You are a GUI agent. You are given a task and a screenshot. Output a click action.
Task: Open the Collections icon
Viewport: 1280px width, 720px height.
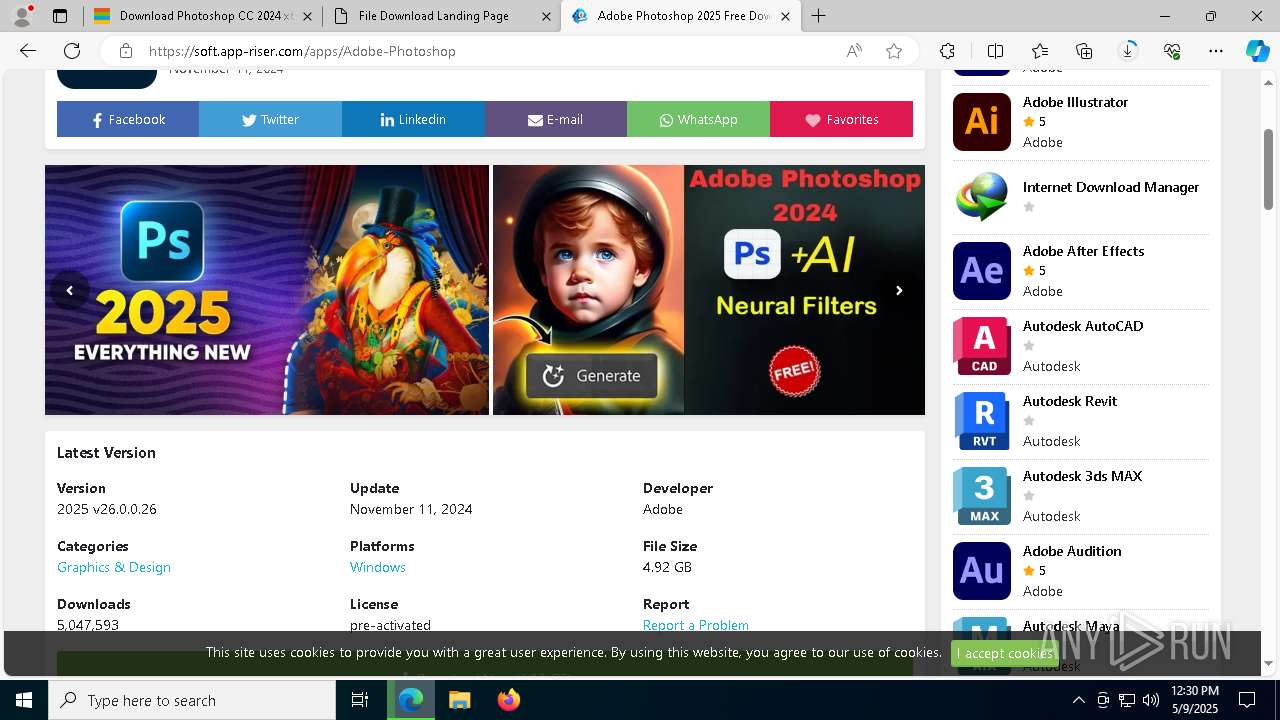(x=1084, y=51)
